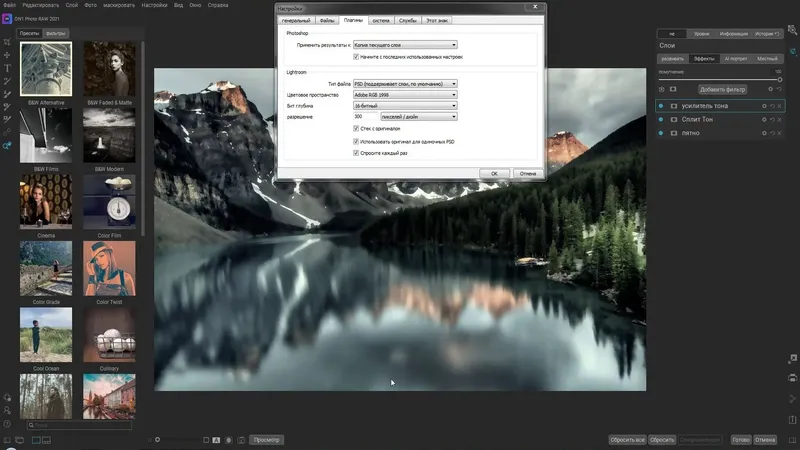Image resolution: width=800 pixels, height=450 pixels.
Task: Adjust the opacity slider handle in Effects panel
Action: [780, 80]
